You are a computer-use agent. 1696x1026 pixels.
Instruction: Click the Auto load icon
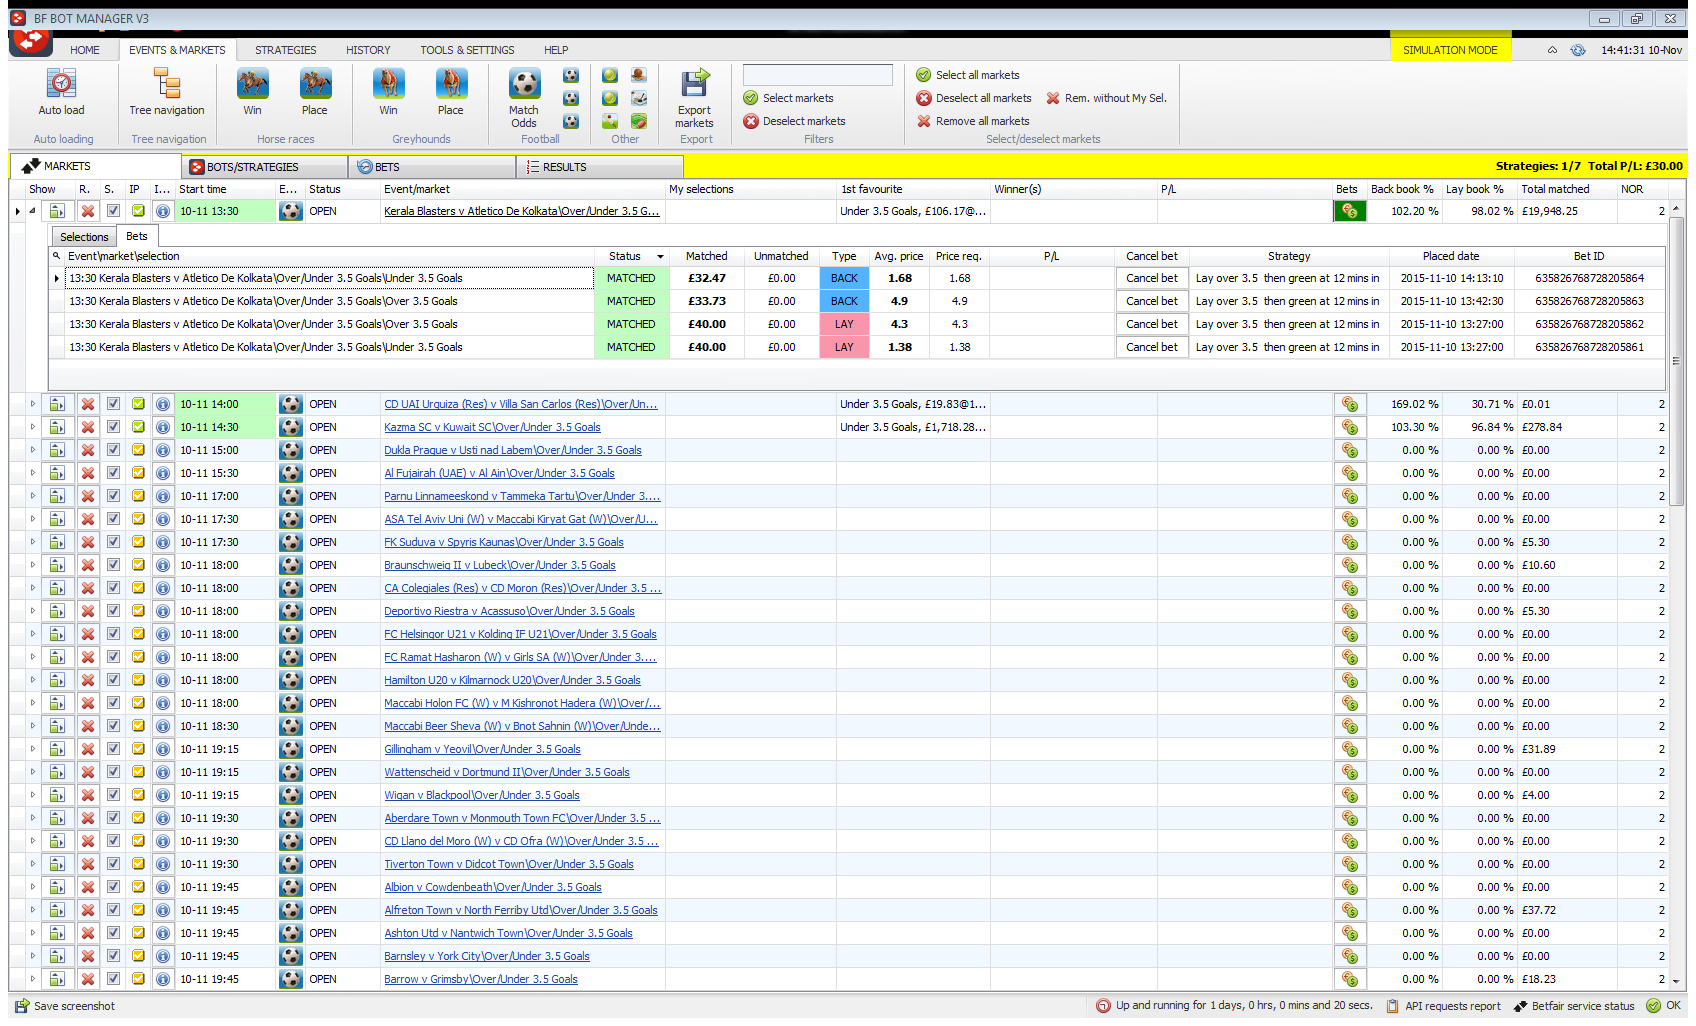pos(61,84)
